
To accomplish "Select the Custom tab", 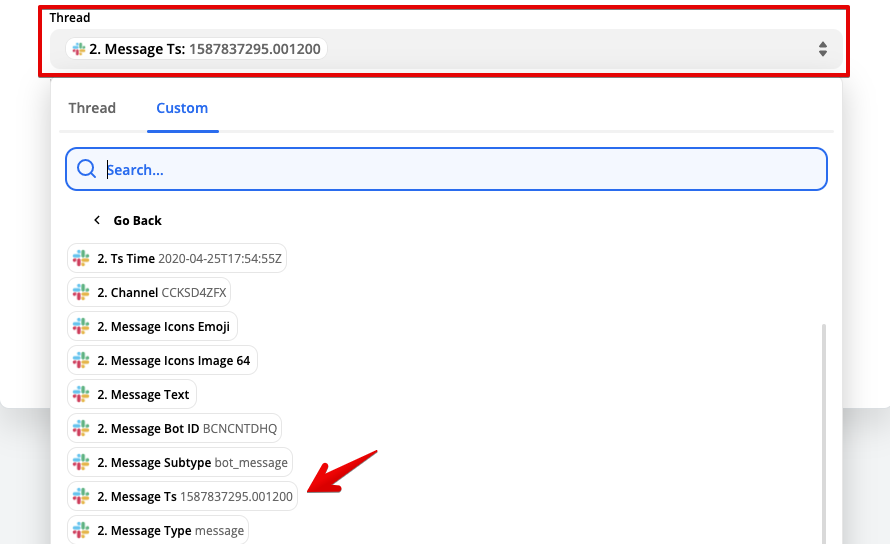I will [x=182, y=108].
